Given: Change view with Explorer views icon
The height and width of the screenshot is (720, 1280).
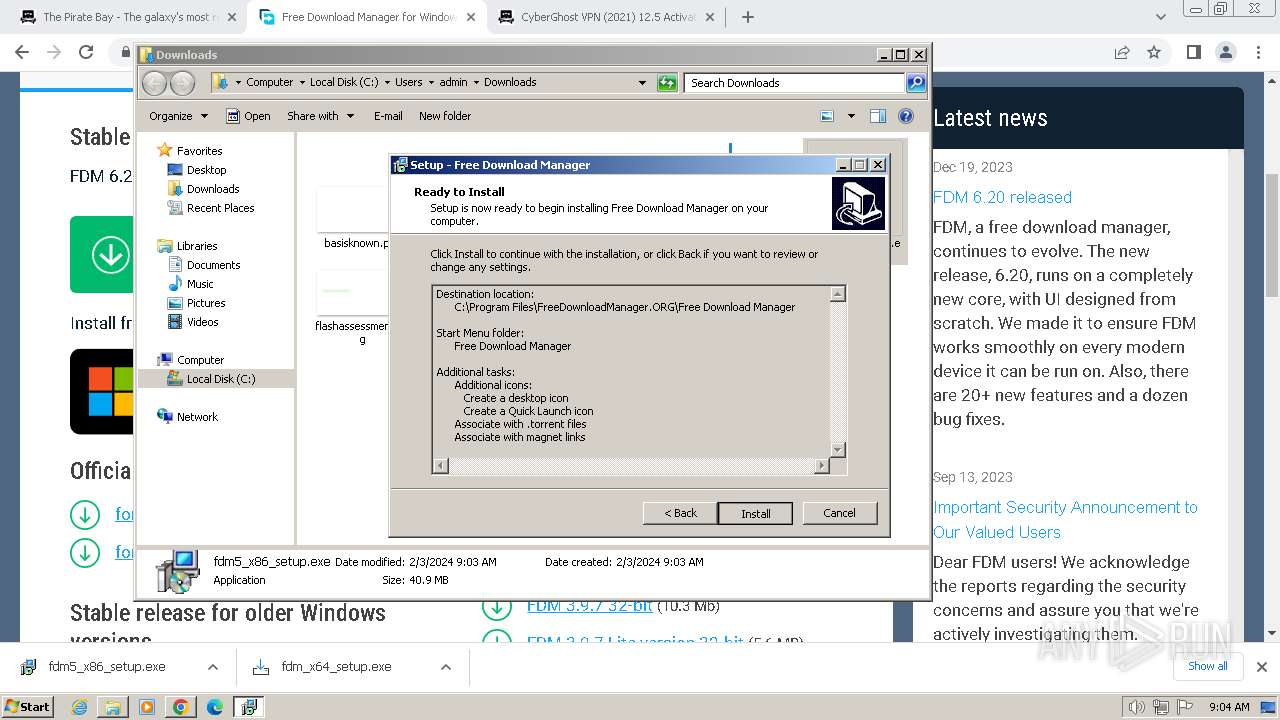Looking at the screenshot, I should pyautogui.click(x=827, y=116).
